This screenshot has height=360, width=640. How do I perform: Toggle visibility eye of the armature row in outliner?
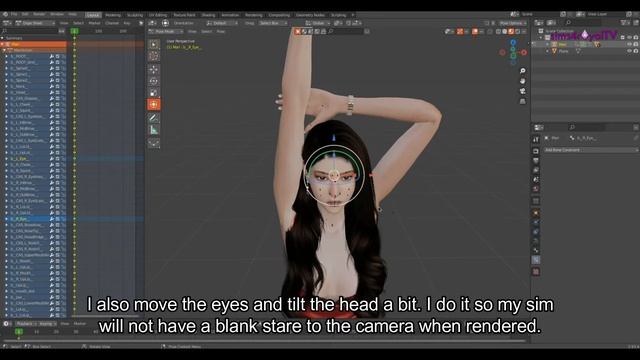(x=629, y=44)
